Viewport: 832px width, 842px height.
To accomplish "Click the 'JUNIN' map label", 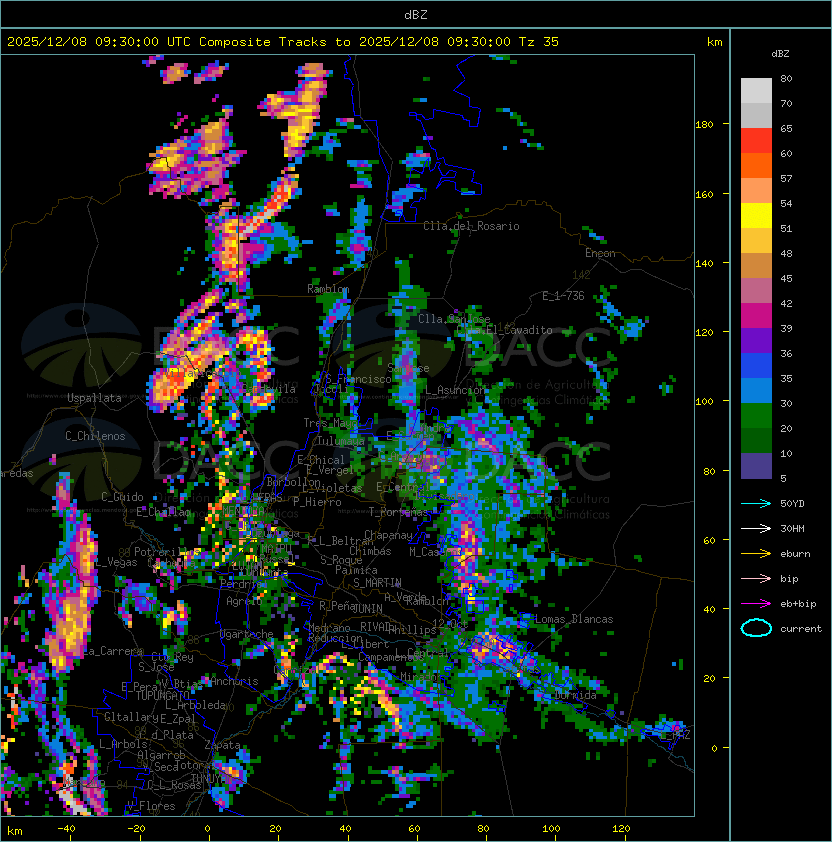I will pyautogui.click(x=367, y=608).
